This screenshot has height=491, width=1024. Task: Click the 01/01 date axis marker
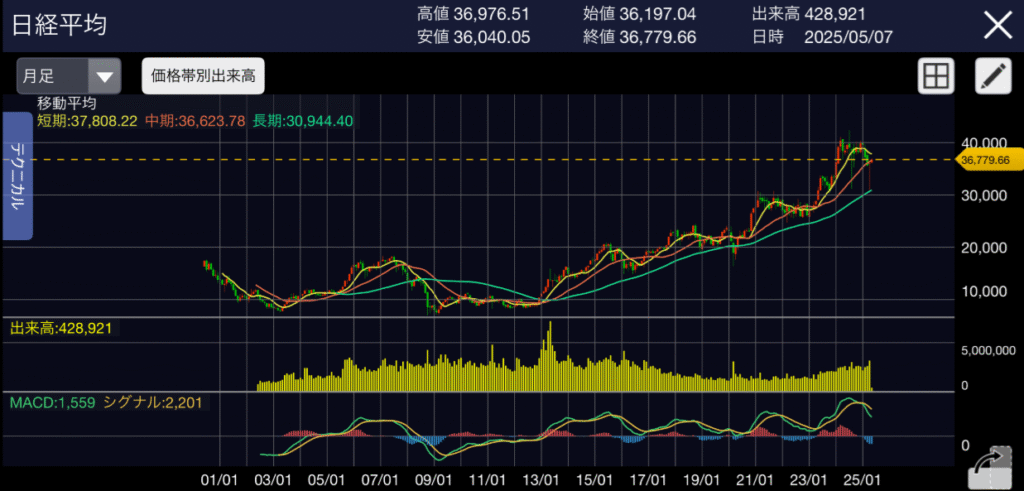pos(217,478)
